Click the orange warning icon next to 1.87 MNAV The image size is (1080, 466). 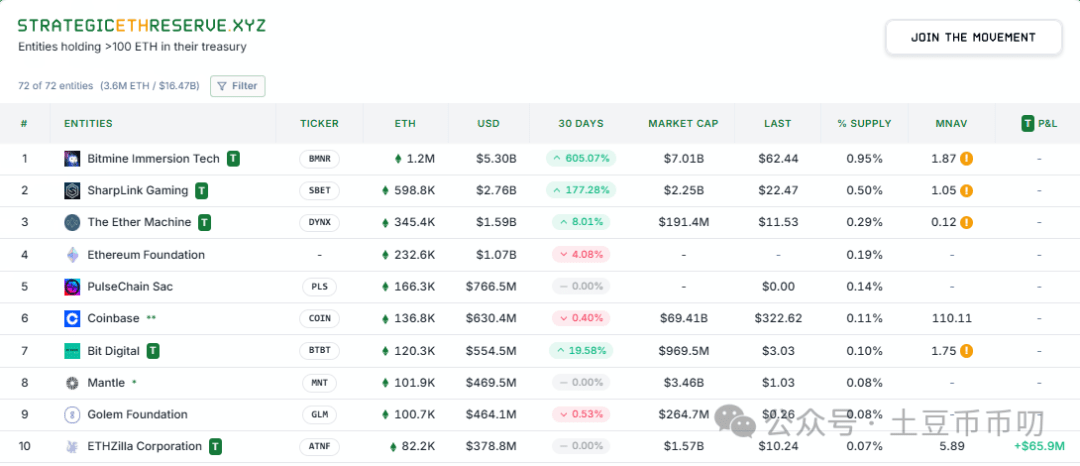[966, 159]
